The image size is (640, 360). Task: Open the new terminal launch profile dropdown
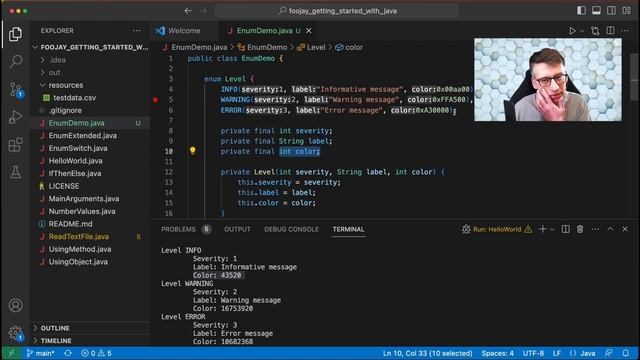click(x=552, y=230)
